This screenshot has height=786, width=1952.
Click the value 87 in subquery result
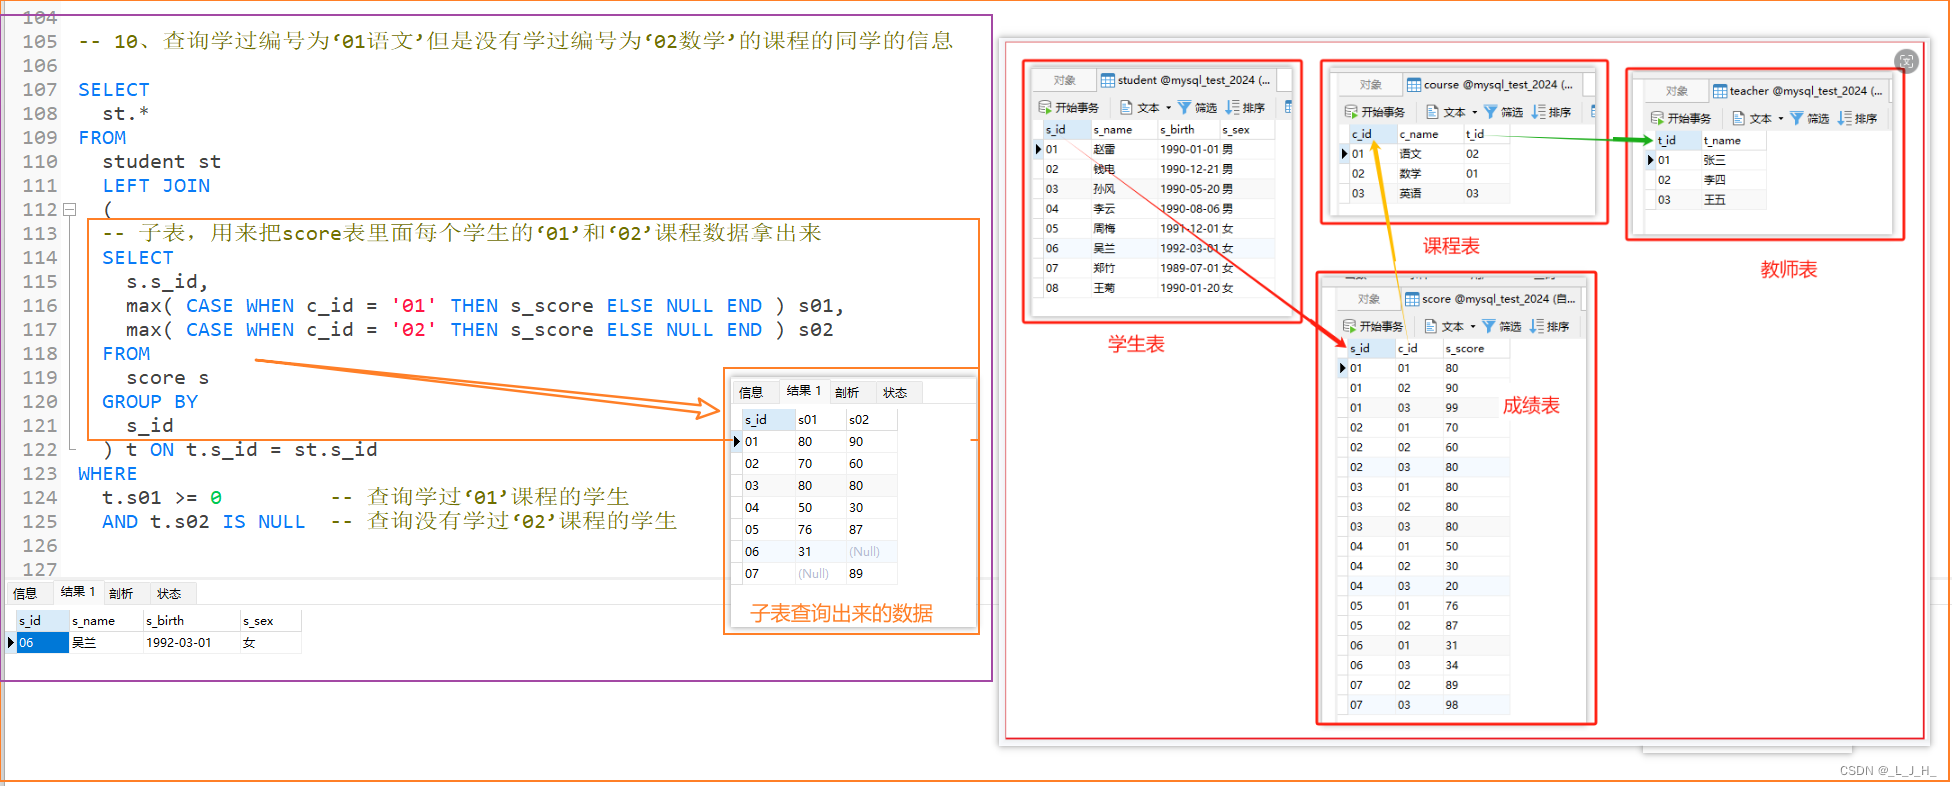click(871, 530)
